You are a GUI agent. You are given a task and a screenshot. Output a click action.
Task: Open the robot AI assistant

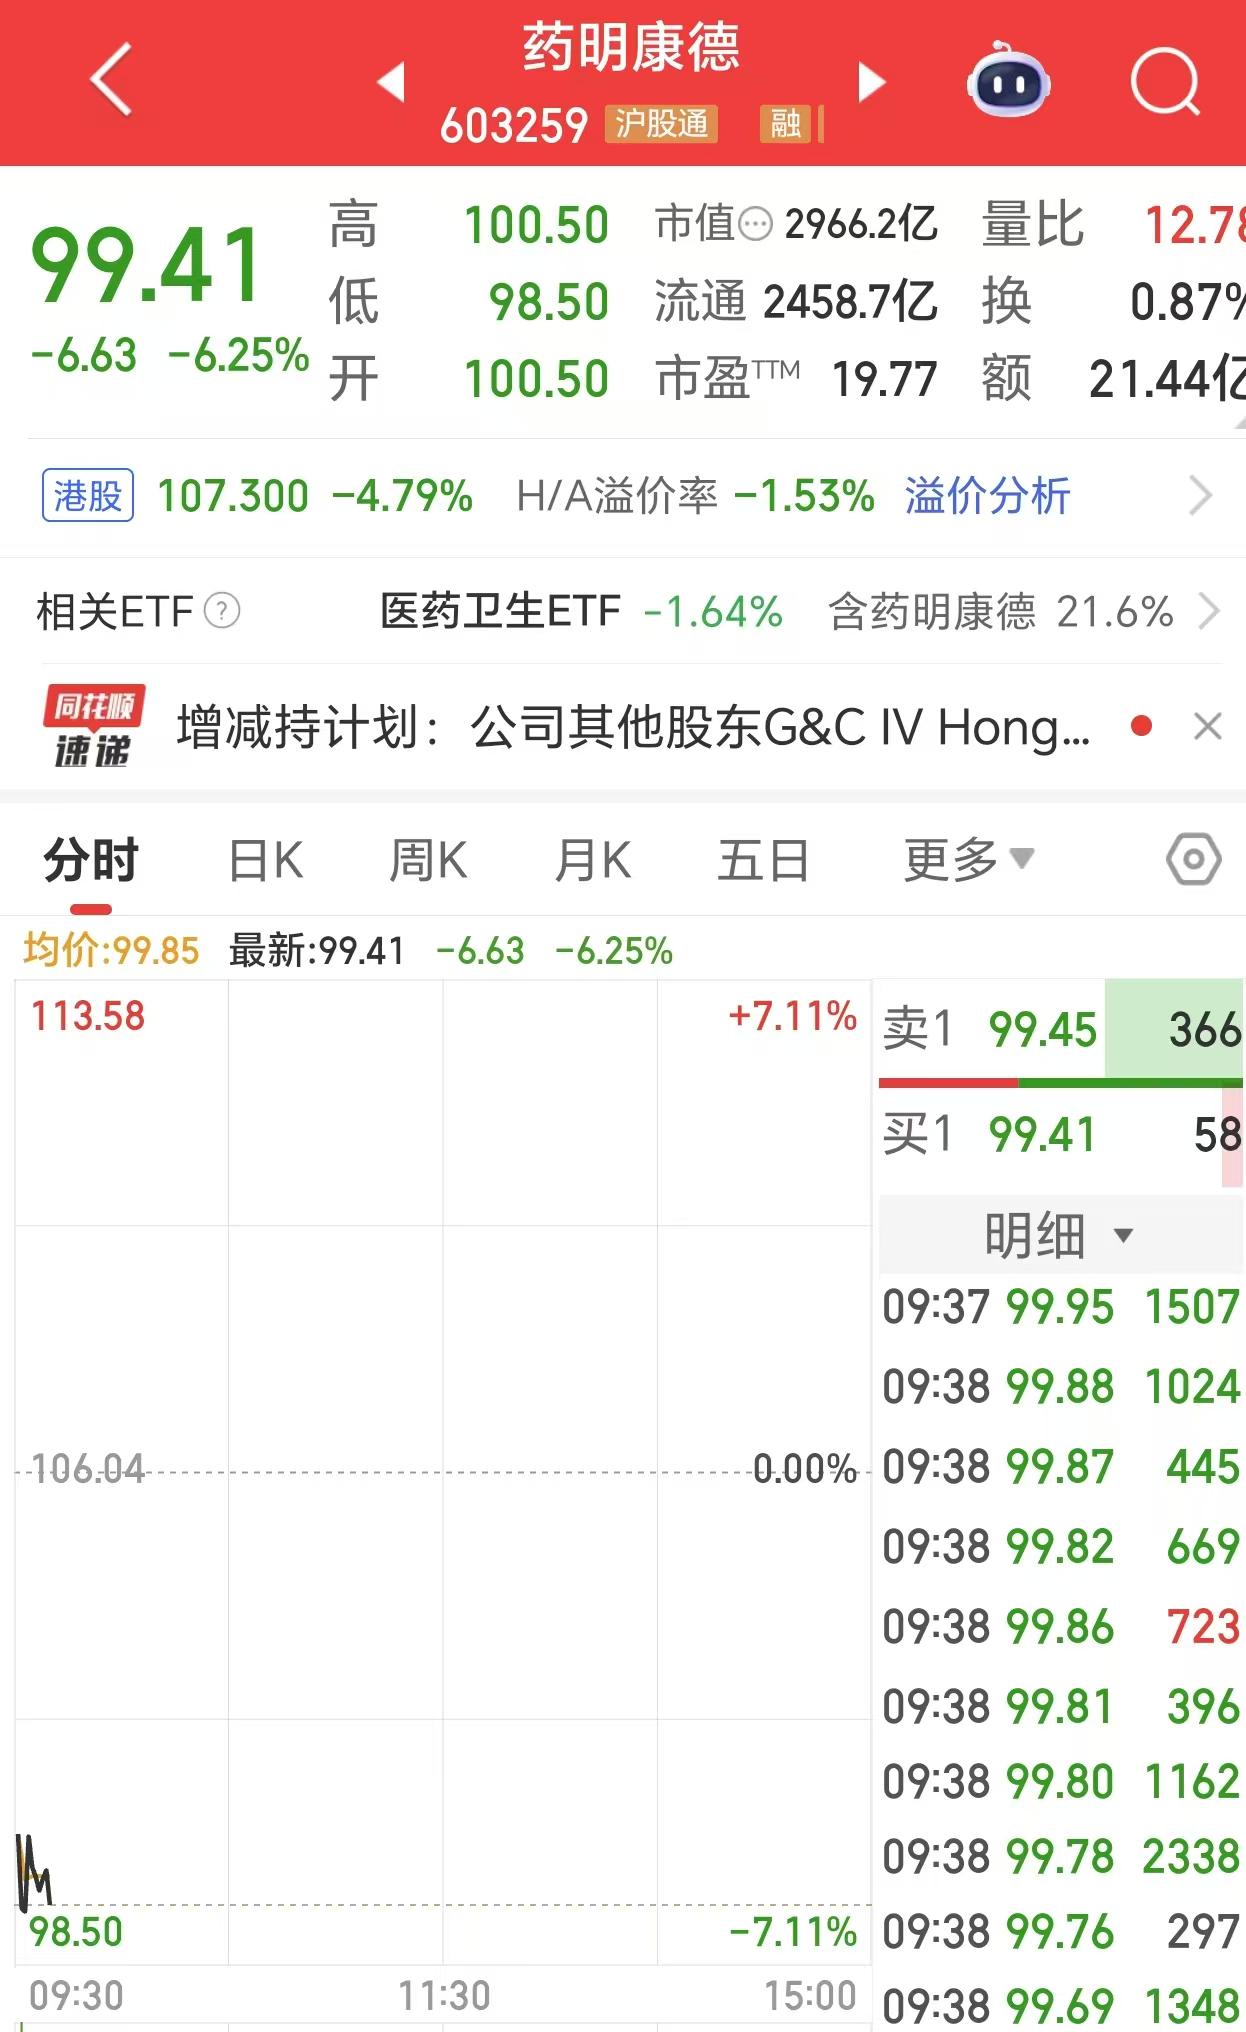click(x=1008, y=80)
